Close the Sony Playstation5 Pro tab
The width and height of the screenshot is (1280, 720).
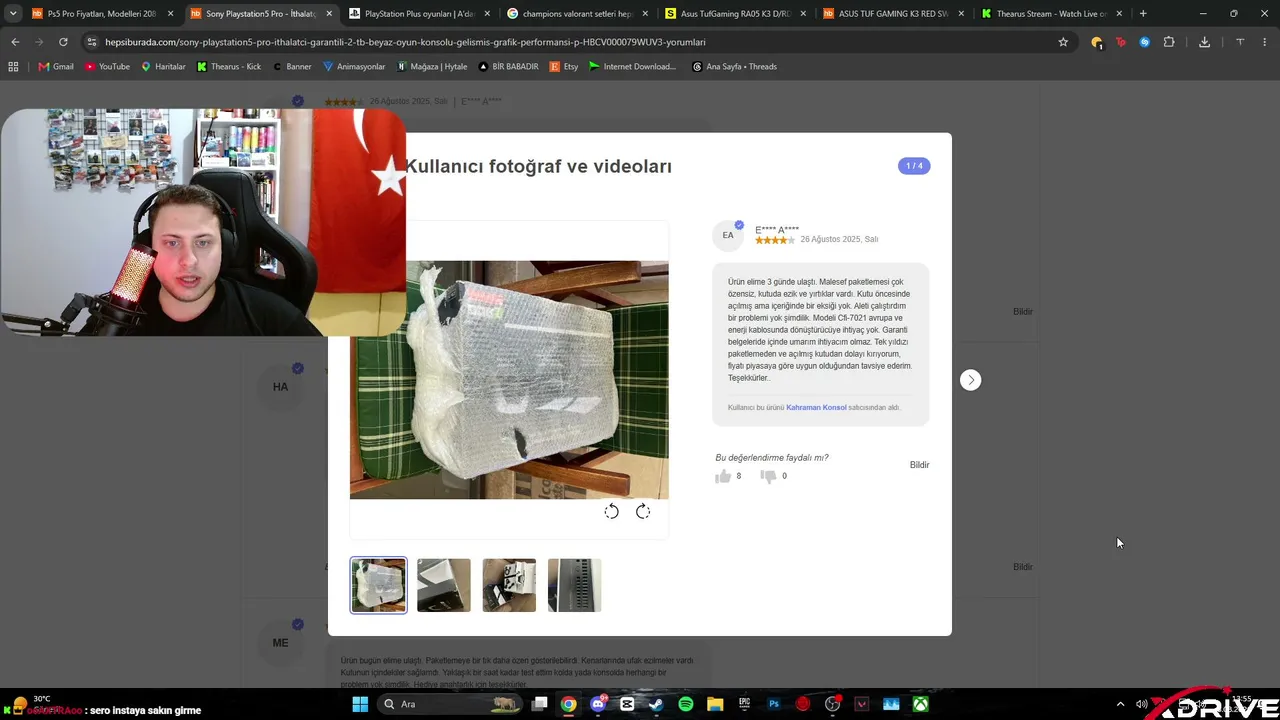(329, 14)
